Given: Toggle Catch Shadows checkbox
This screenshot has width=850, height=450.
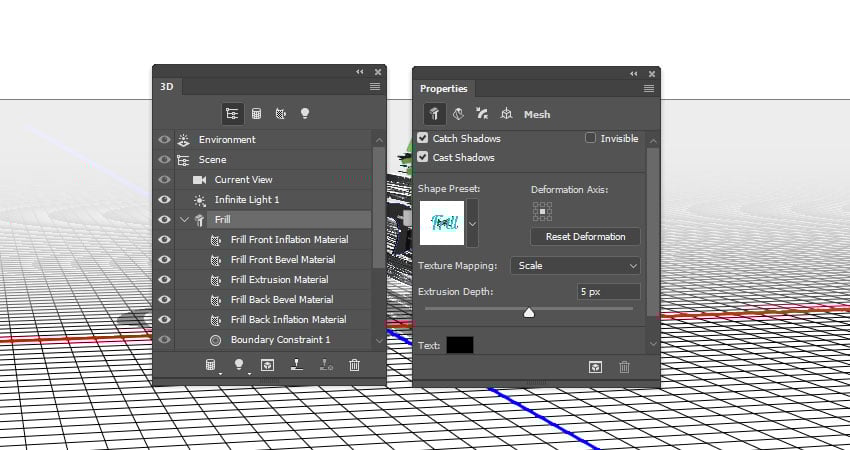Looking at the screenshot, I should tap(423, 138).
